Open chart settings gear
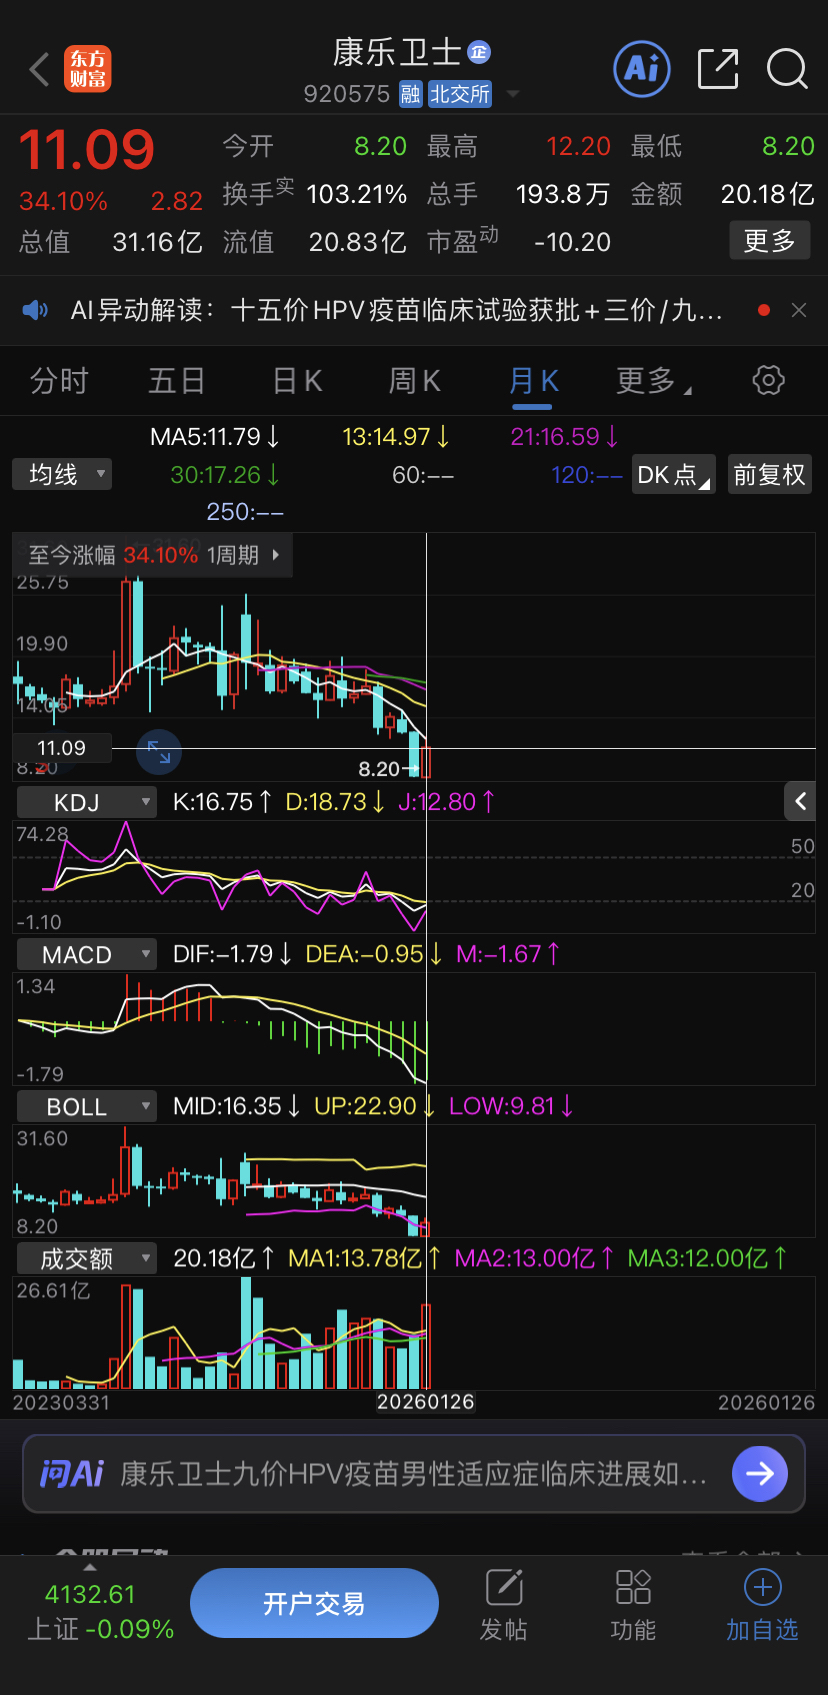The height and width of the screenshot is (1695, 828). [x=768, y=380]
